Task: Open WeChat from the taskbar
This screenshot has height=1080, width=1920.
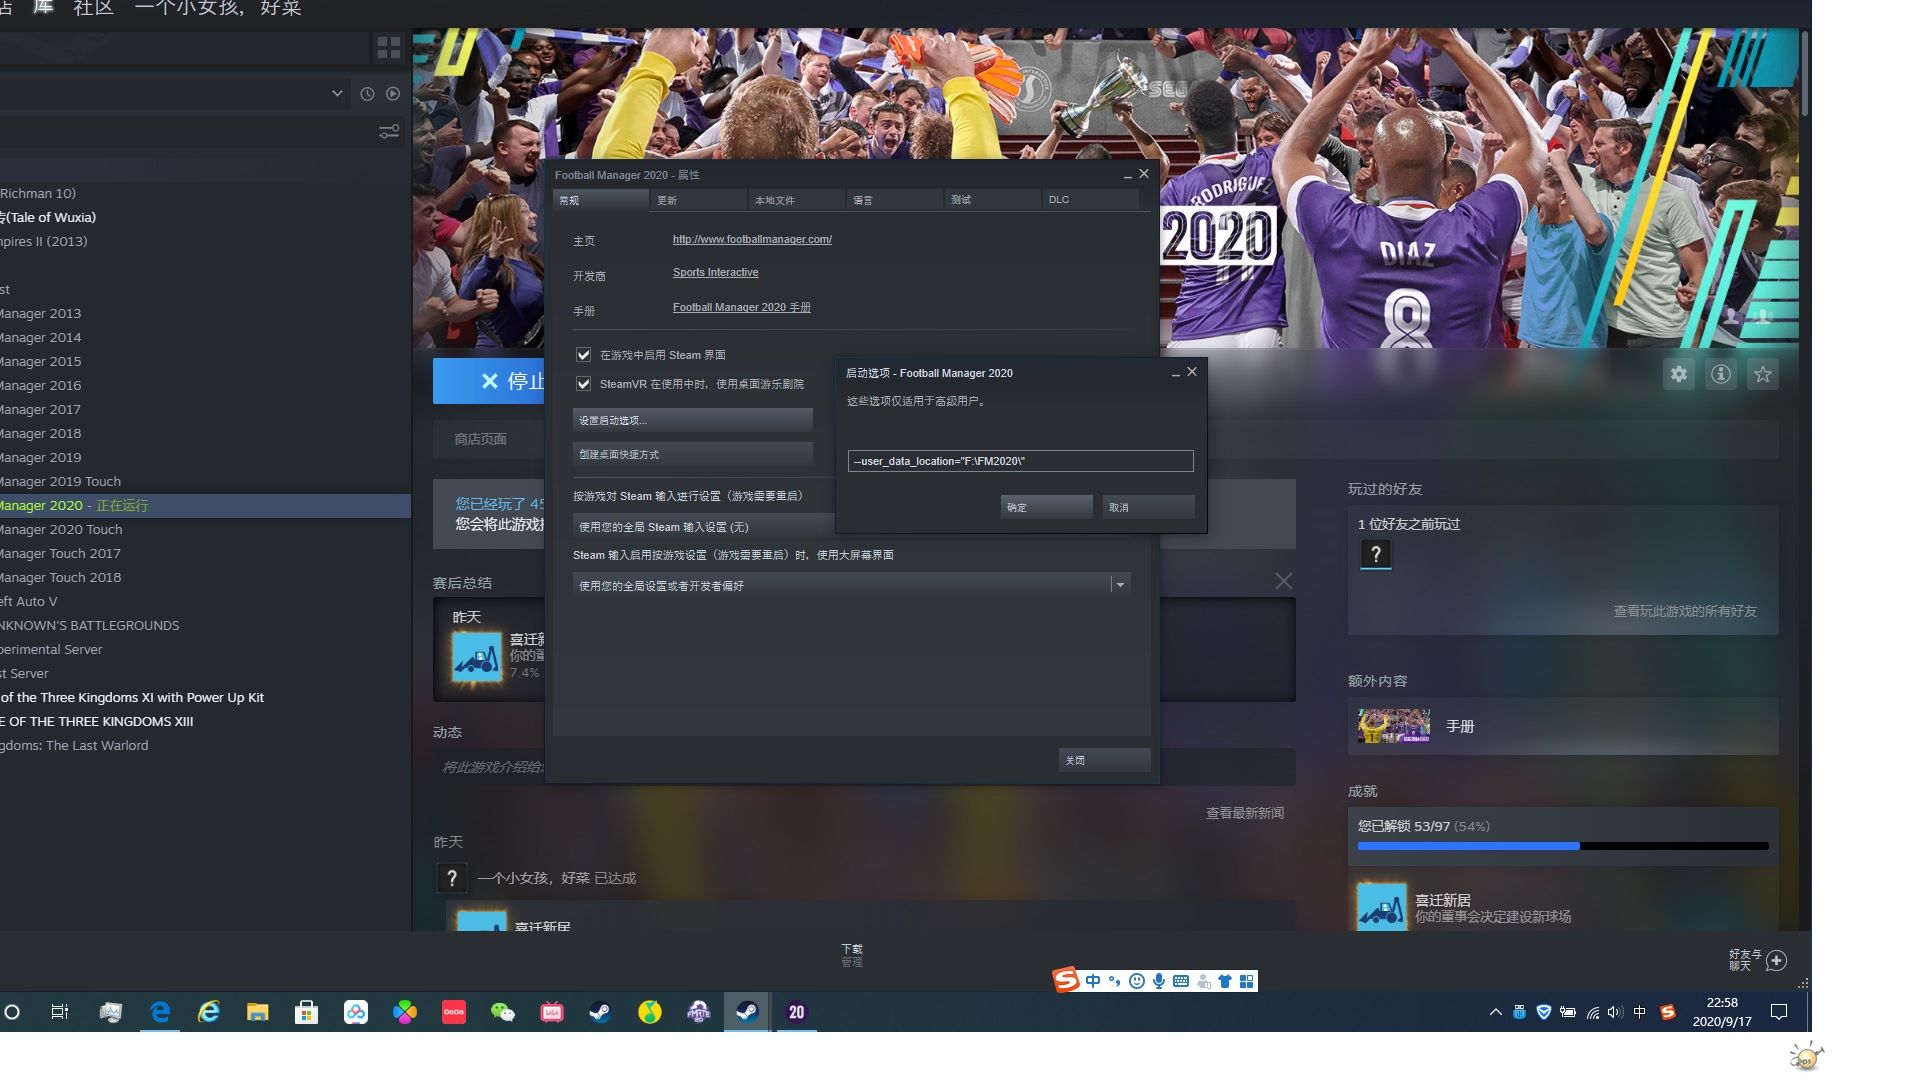Action: point(502,1012)
